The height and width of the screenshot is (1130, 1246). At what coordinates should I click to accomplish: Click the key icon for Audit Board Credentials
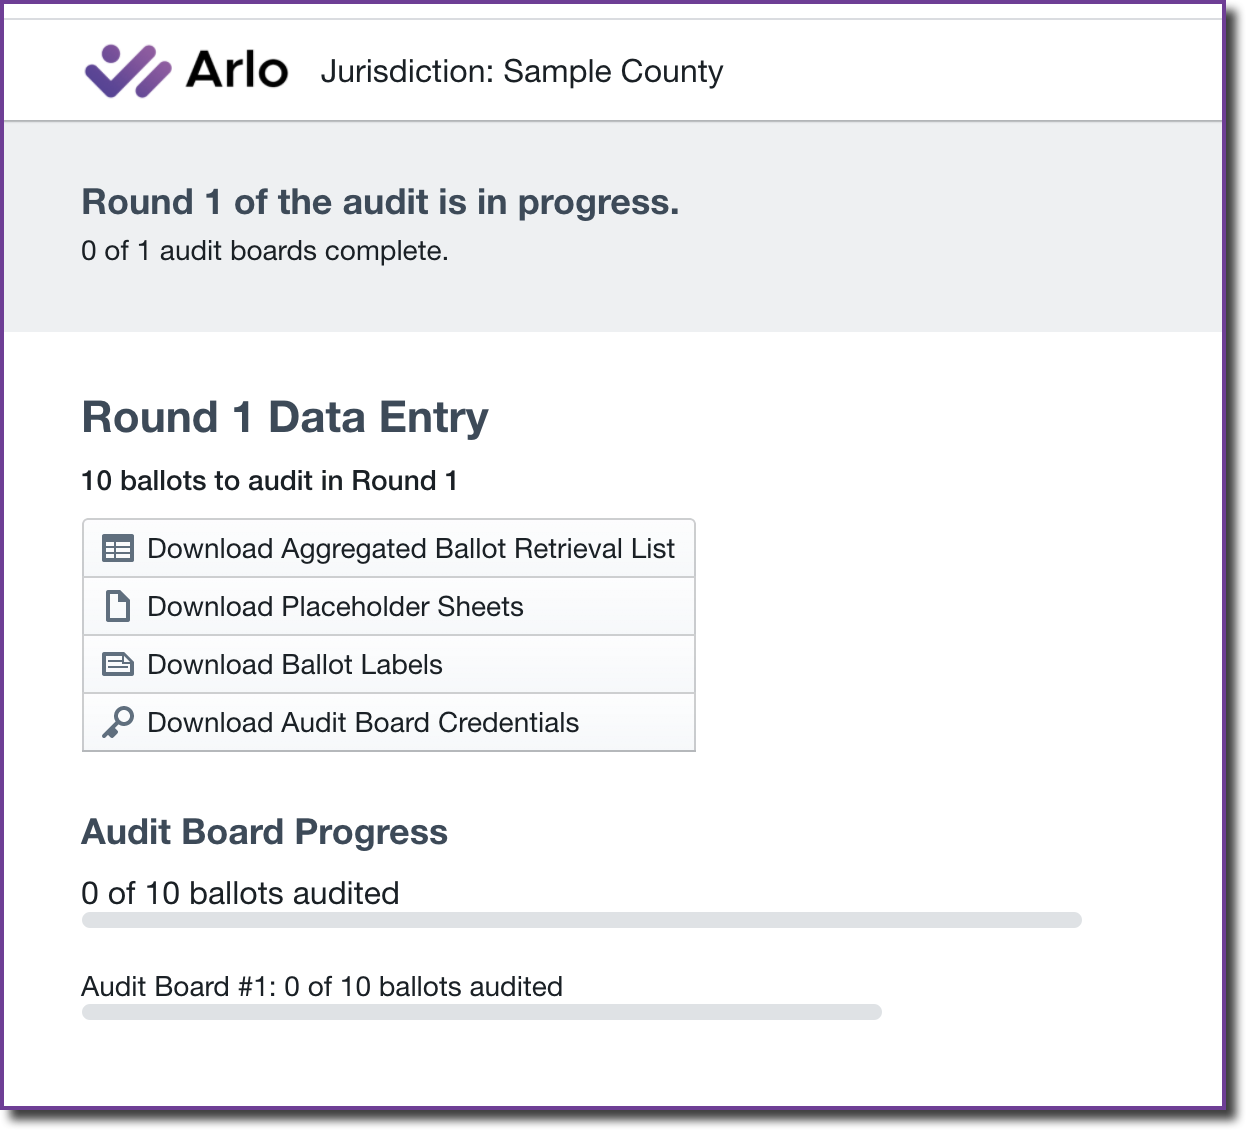pos(118,722)
